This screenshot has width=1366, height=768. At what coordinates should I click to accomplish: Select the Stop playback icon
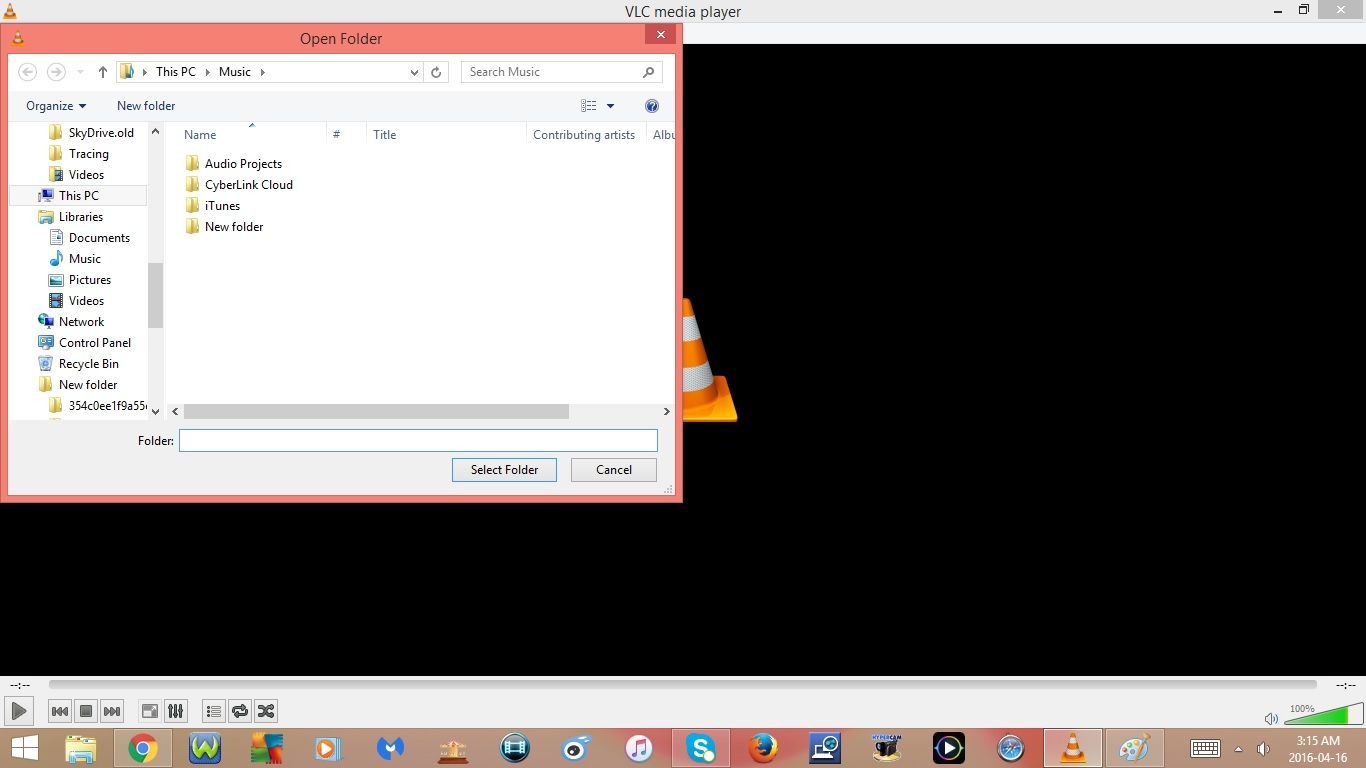pos(85,711)
